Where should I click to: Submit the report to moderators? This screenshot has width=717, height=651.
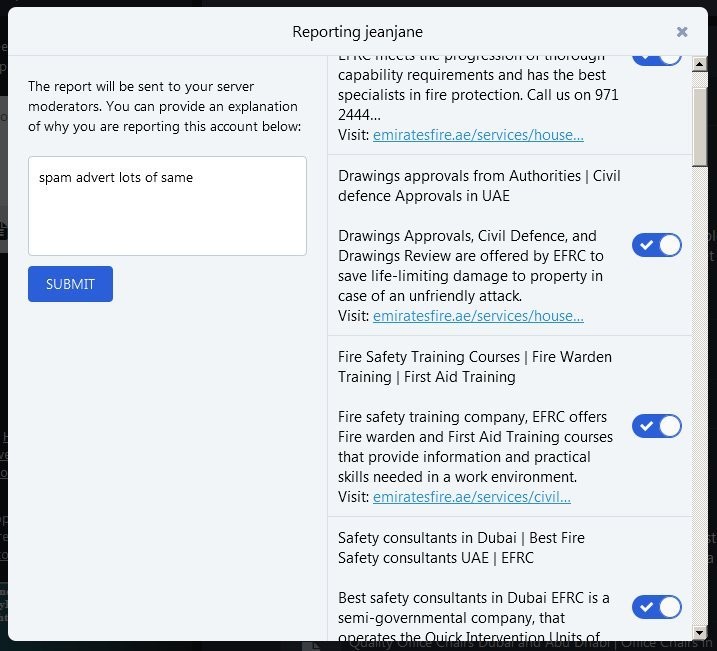pos(70,284)
